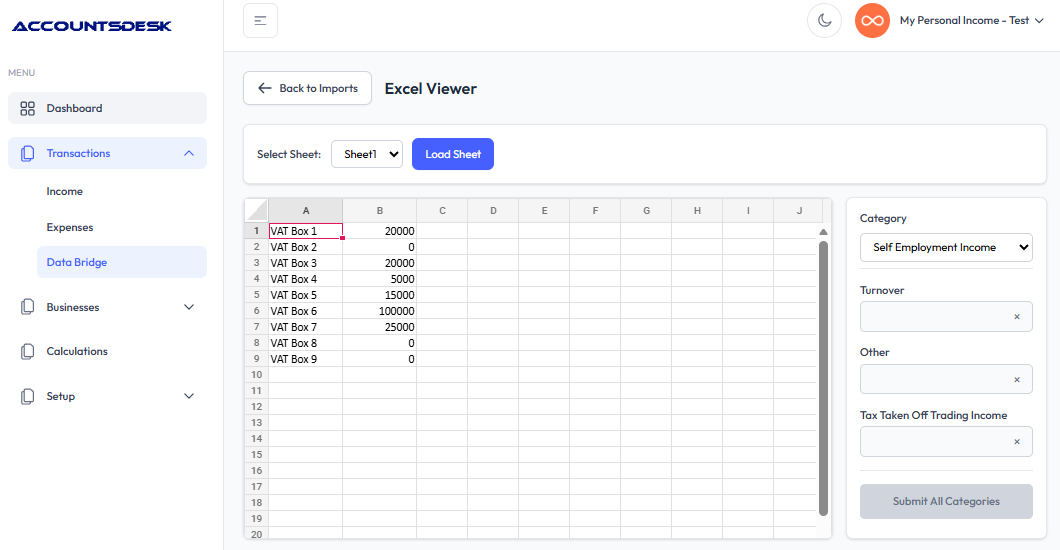Select the cell with value 15000
The image size is (1060, 550).
coord(380,295)
